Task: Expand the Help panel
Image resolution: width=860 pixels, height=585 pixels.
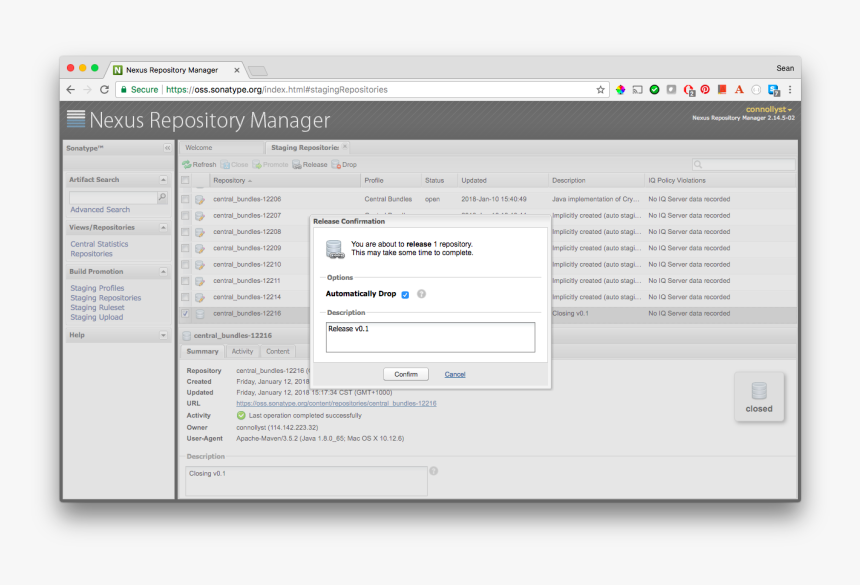Action: click(x=163, y=336)
